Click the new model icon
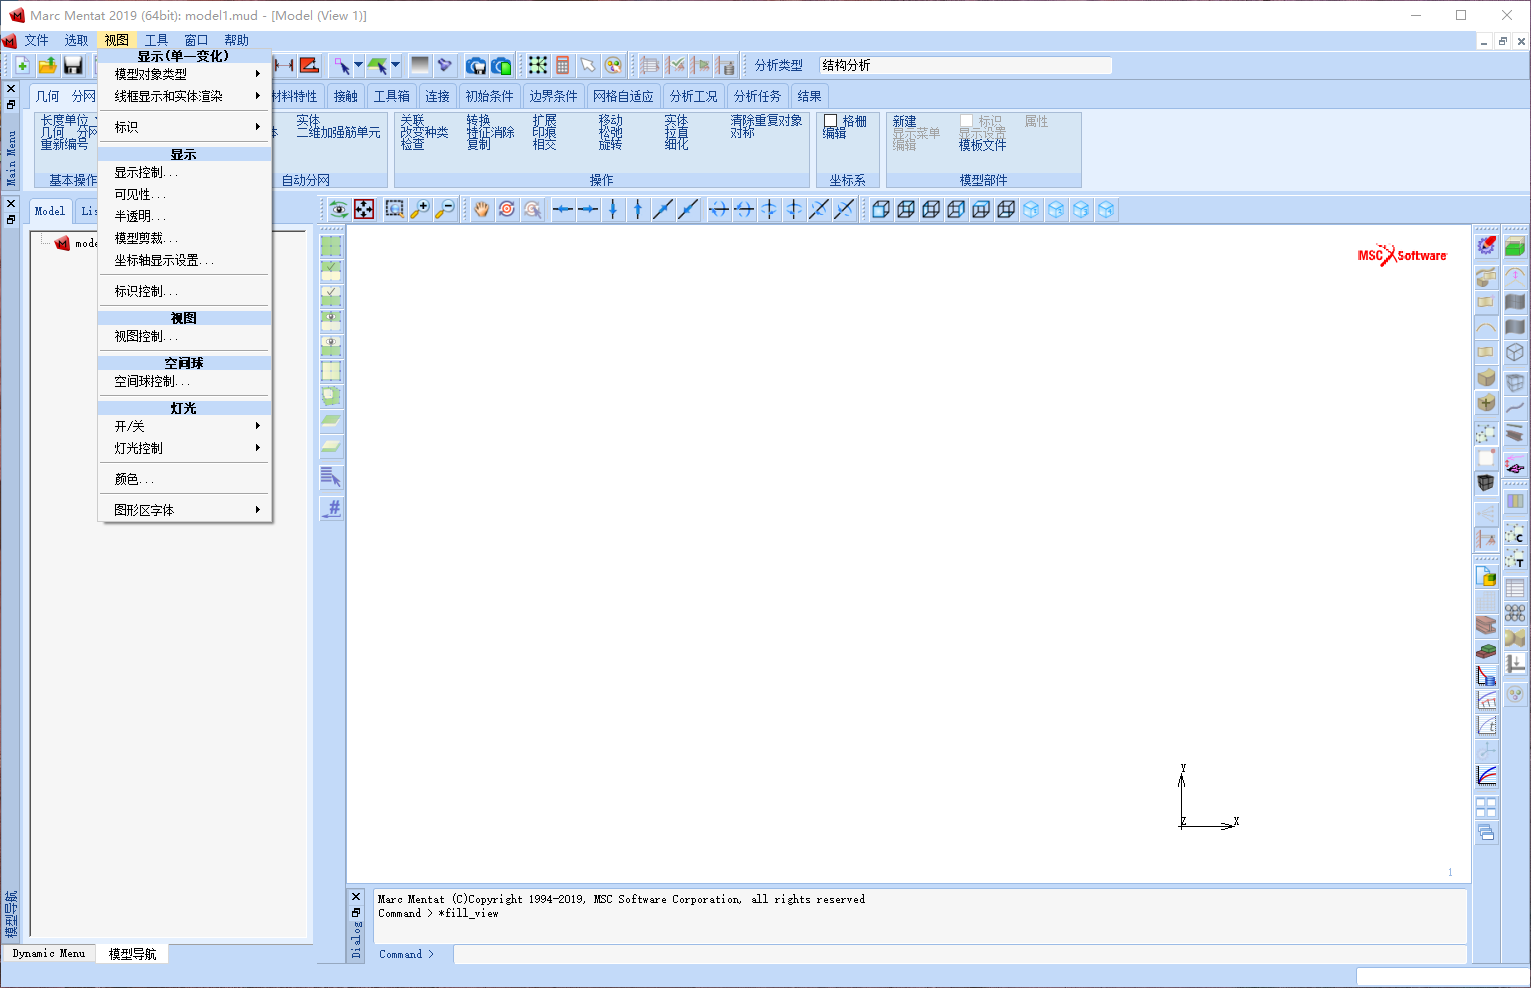This screenshot has width=1531, height=988. 22,65
